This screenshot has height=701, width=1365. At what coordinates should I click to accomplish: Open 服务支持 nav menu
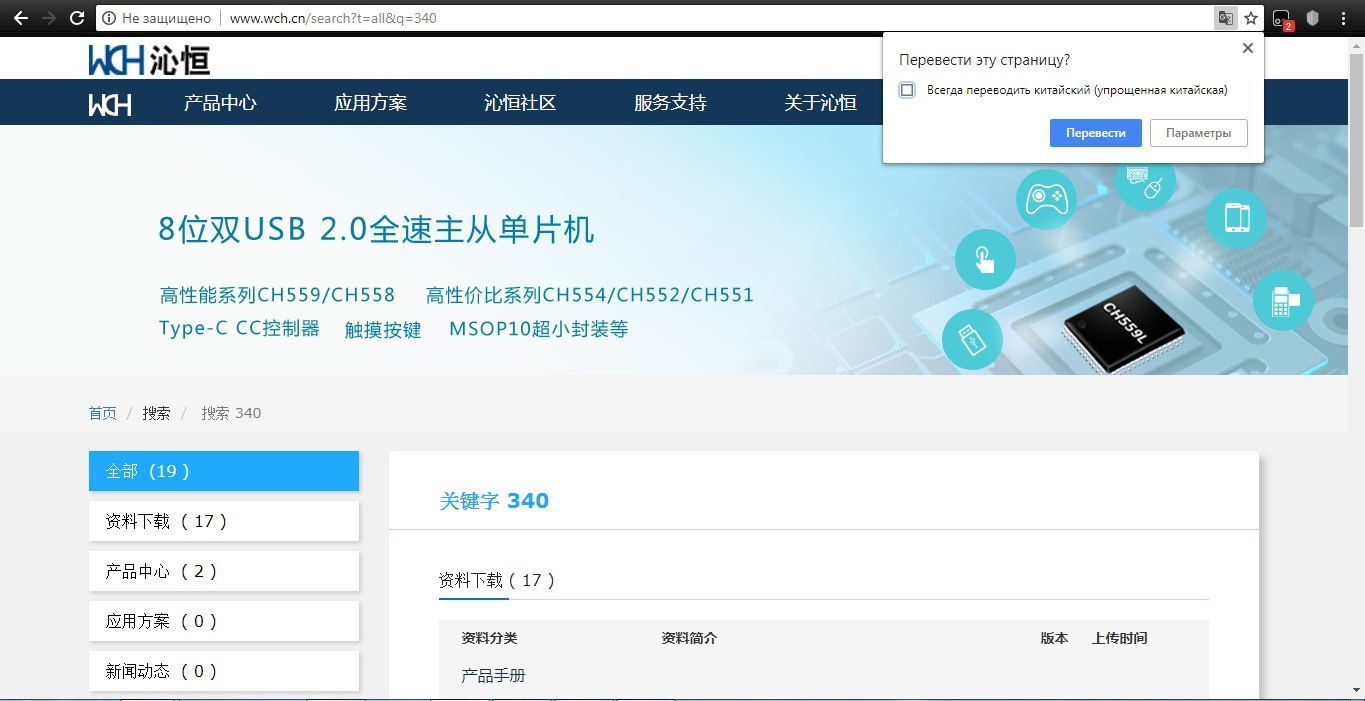click(x=670, y=103)
